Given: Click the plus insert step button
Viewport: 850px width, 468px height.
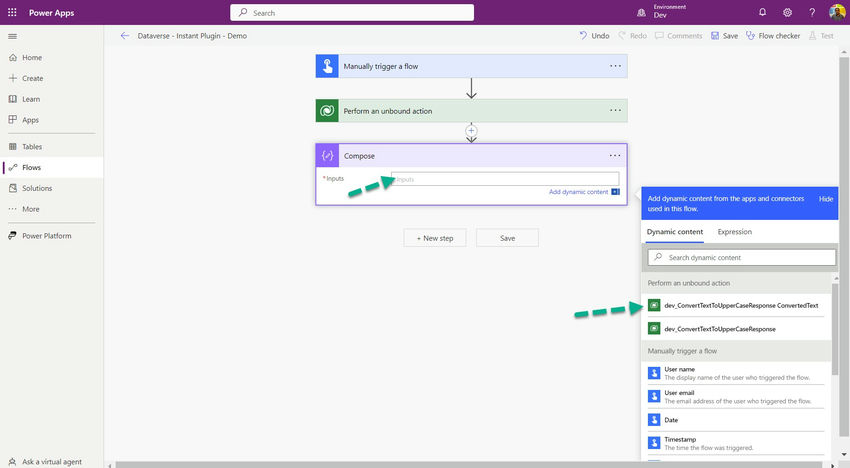Looking at the screenshot, I should 471,131.
